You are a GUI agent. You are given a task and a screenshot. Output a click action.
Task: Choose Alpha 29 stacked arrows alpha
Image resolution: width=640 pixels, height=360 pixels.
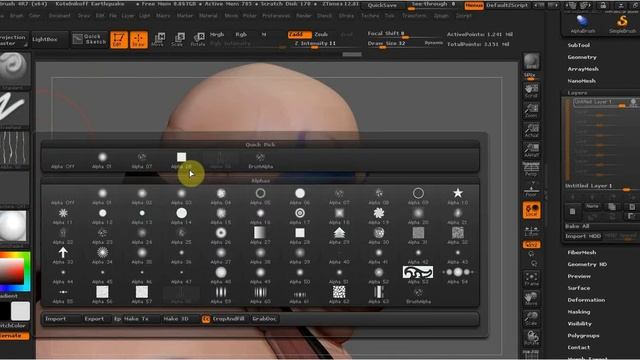[339, 236]
